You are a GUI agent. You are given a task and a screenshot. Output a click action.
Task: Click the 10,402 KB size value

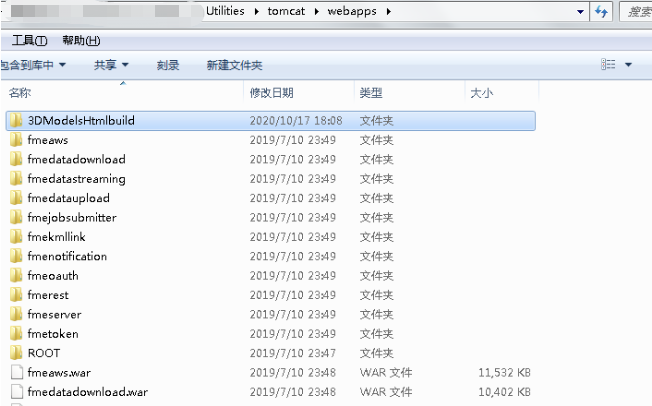pyautogui.click(x=504, y=391)
